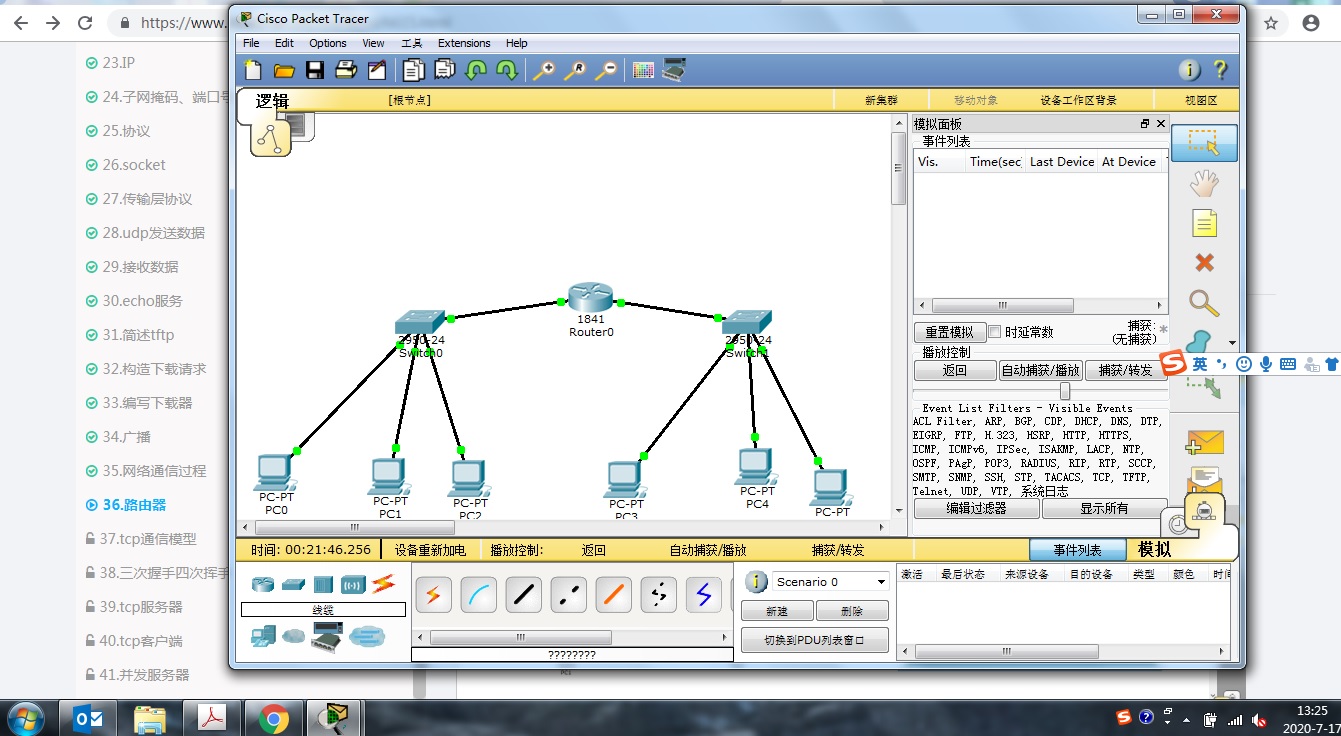This screenshot has width=1341, height=736.
Task: Zoom in on the workspace
Action: pyautogui.click(x=544, y=70)
